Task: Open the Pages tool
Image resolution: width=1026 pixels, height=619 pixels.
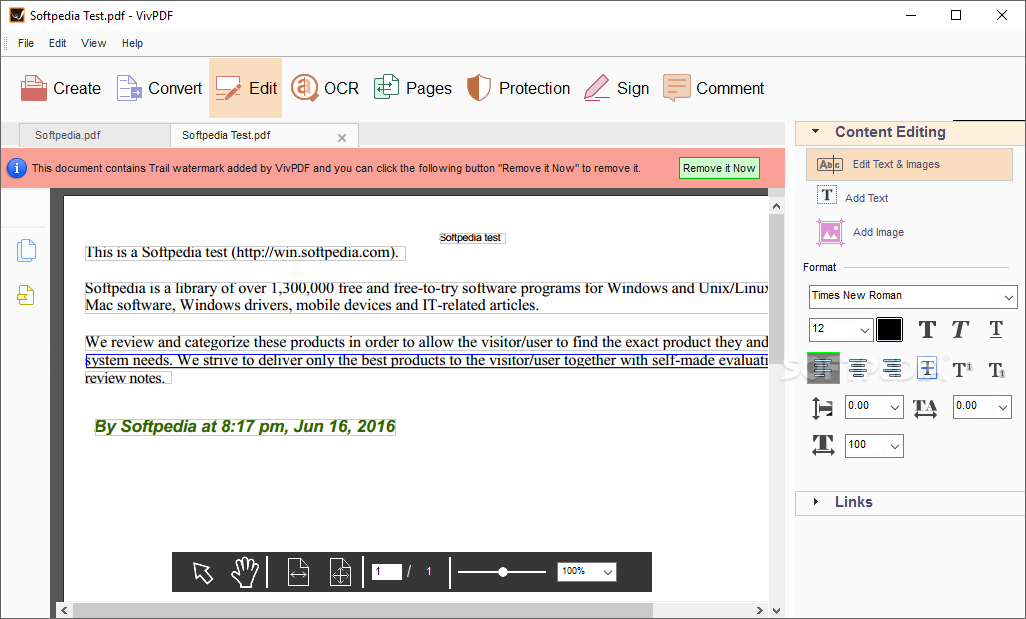Action: [413, 88]
